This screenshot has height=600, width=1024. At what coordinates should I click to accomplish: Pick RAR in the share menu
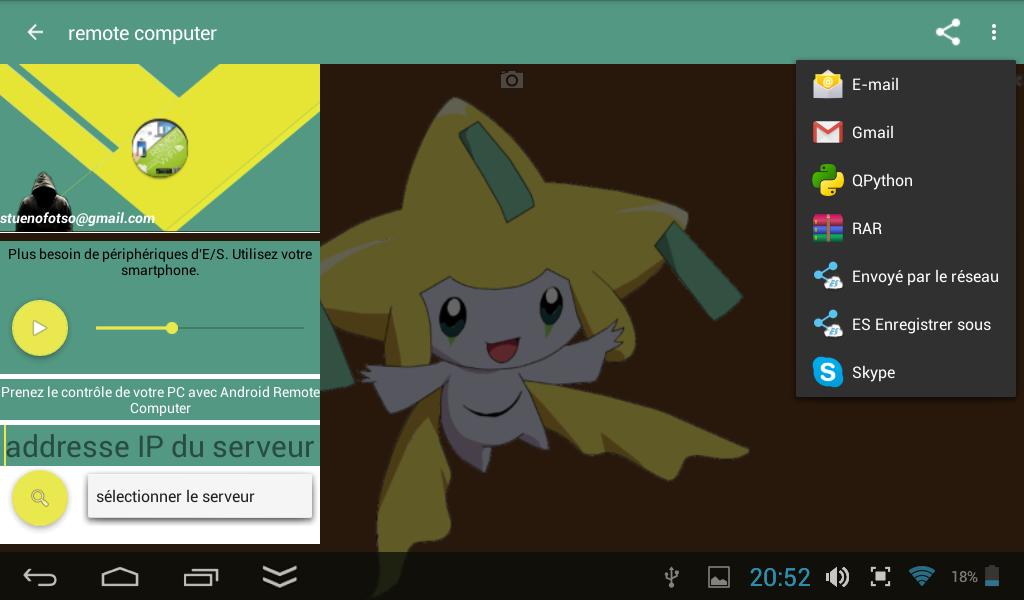pos(905,229)
